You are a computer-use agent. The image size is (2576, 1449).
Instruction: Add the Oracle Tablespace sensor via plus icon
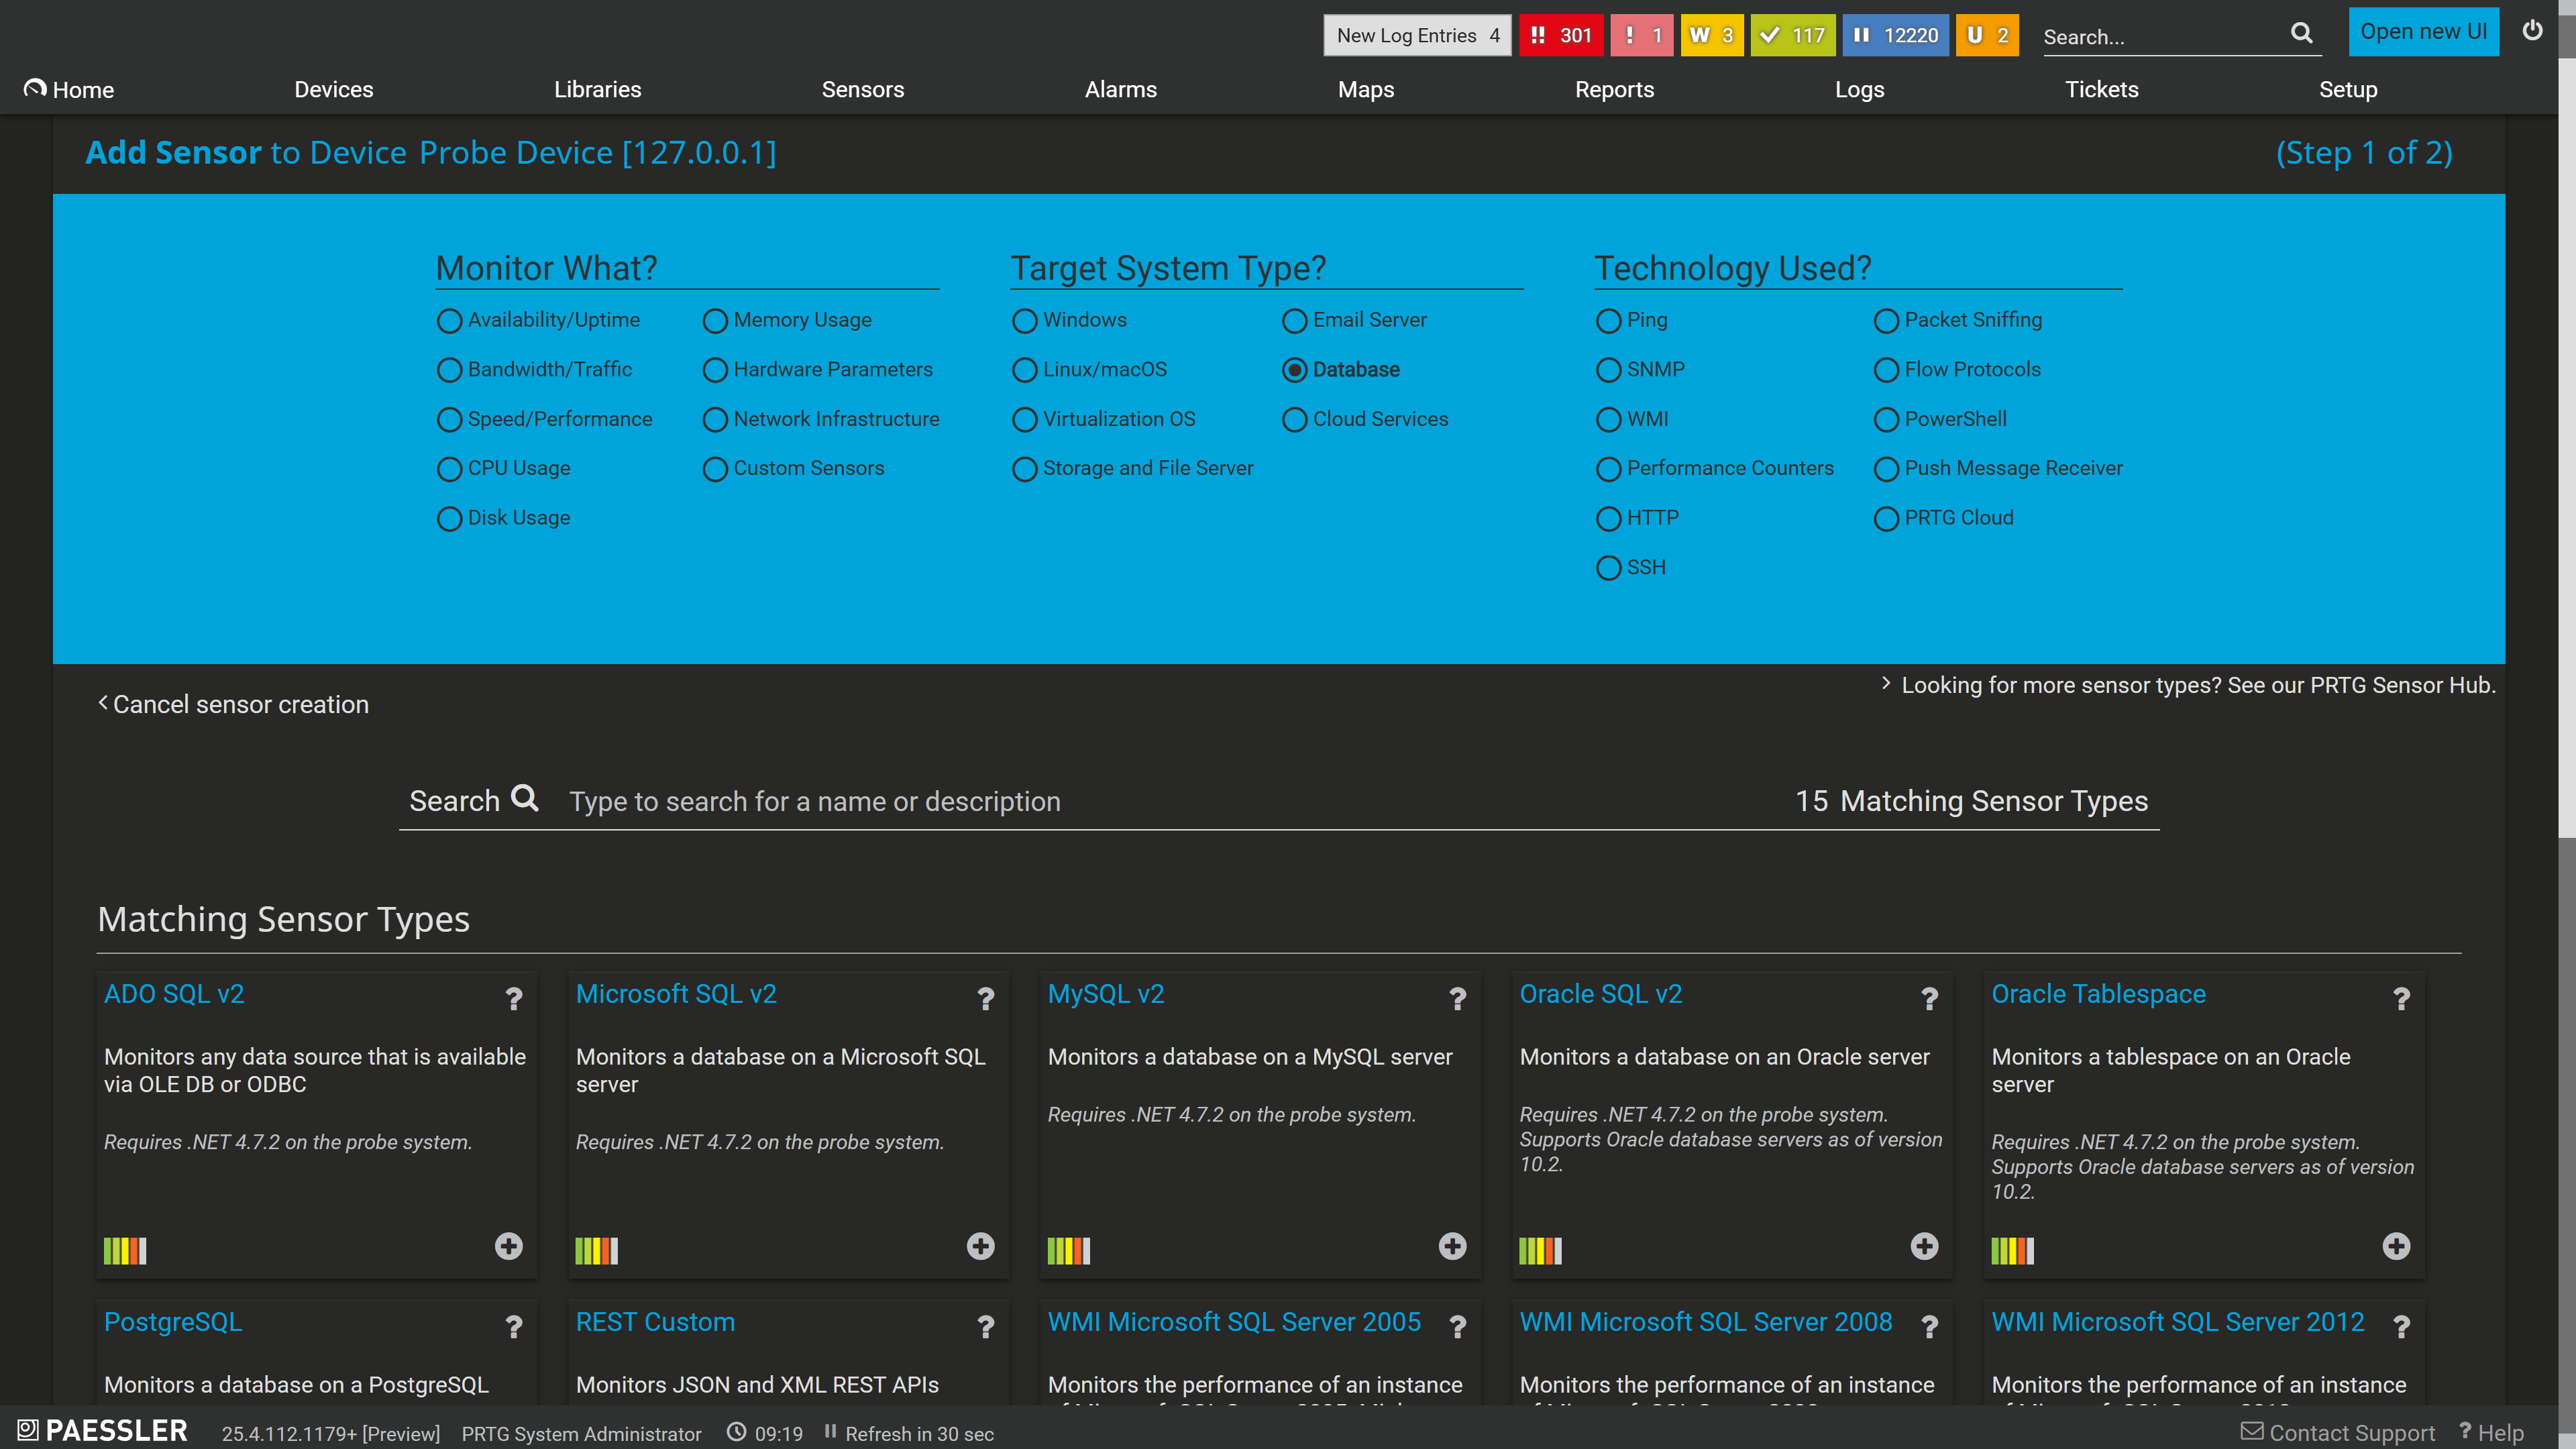click(x=2396, y=1246)
